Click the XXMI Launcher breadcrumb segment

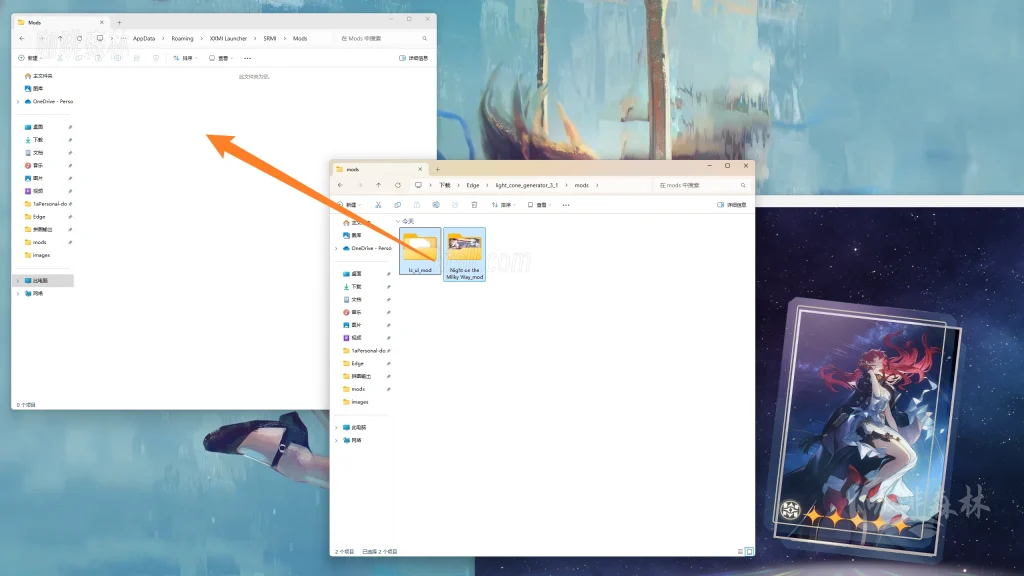228,38
